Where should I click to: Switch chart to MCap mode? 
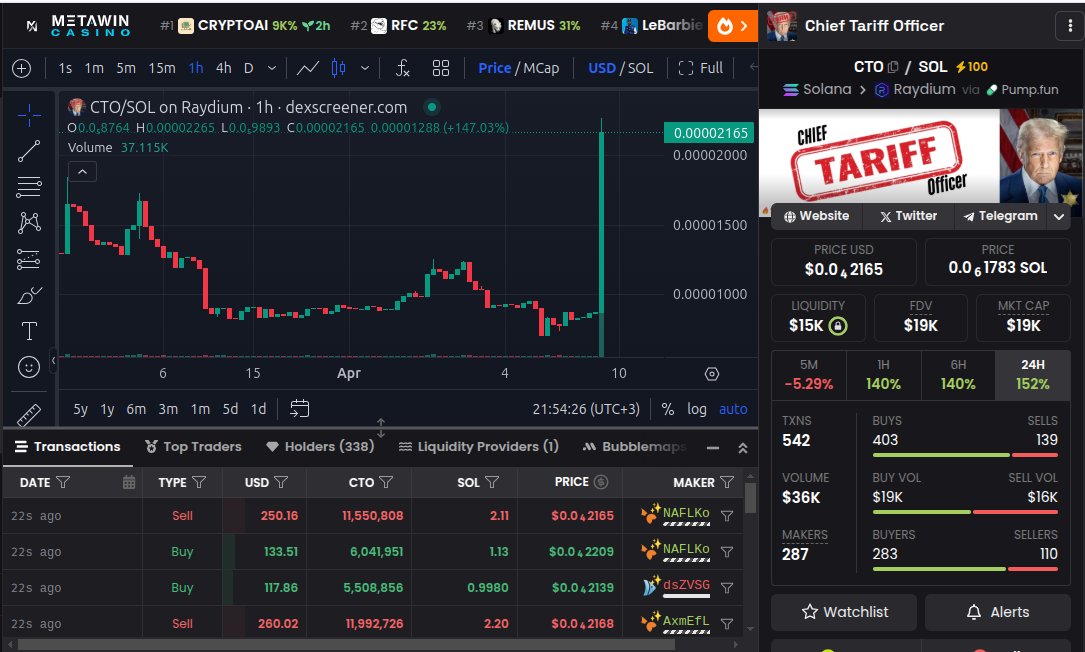point(541,68)
